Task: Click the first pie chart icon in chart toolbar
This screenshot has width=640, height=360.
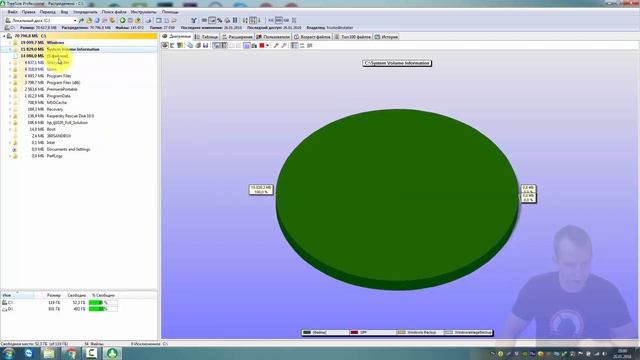Action: [165, 46]
